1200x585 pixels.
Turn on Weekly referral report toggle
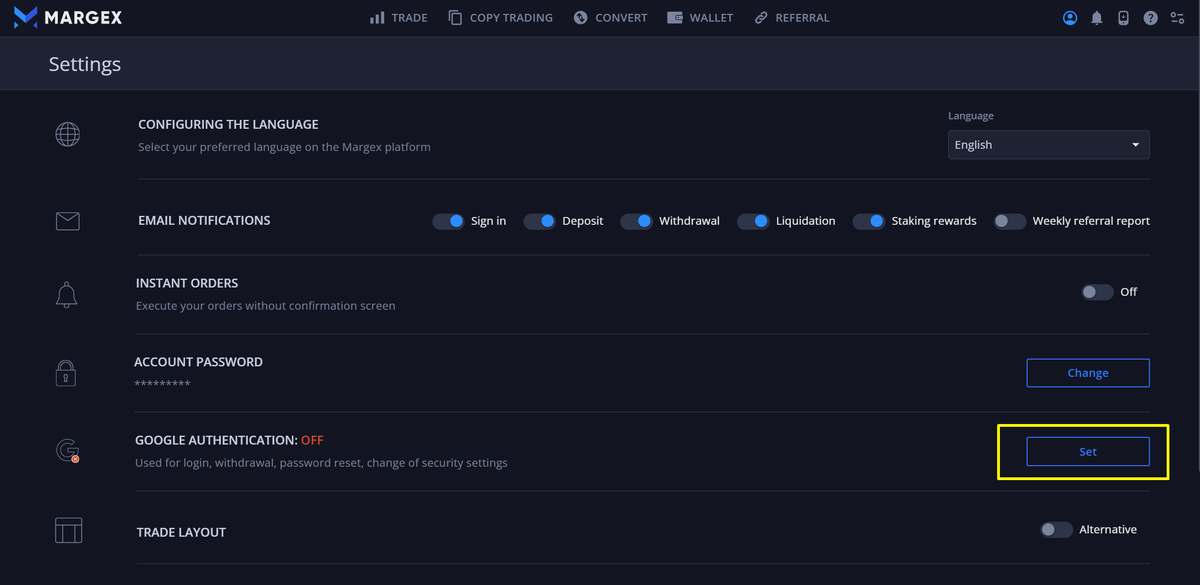[x=1009, y=221]
